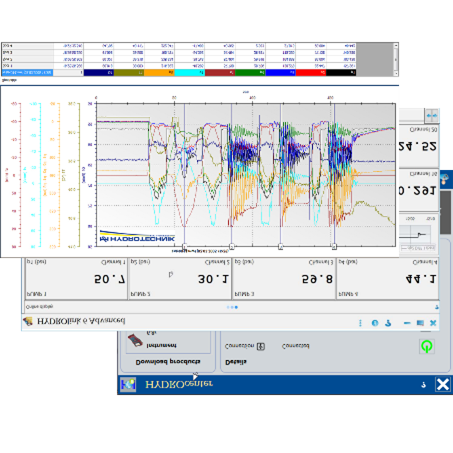
Task: Click the Connected status text in HYDROcenter
Action: pyautogui.click(x=295, y=346)
